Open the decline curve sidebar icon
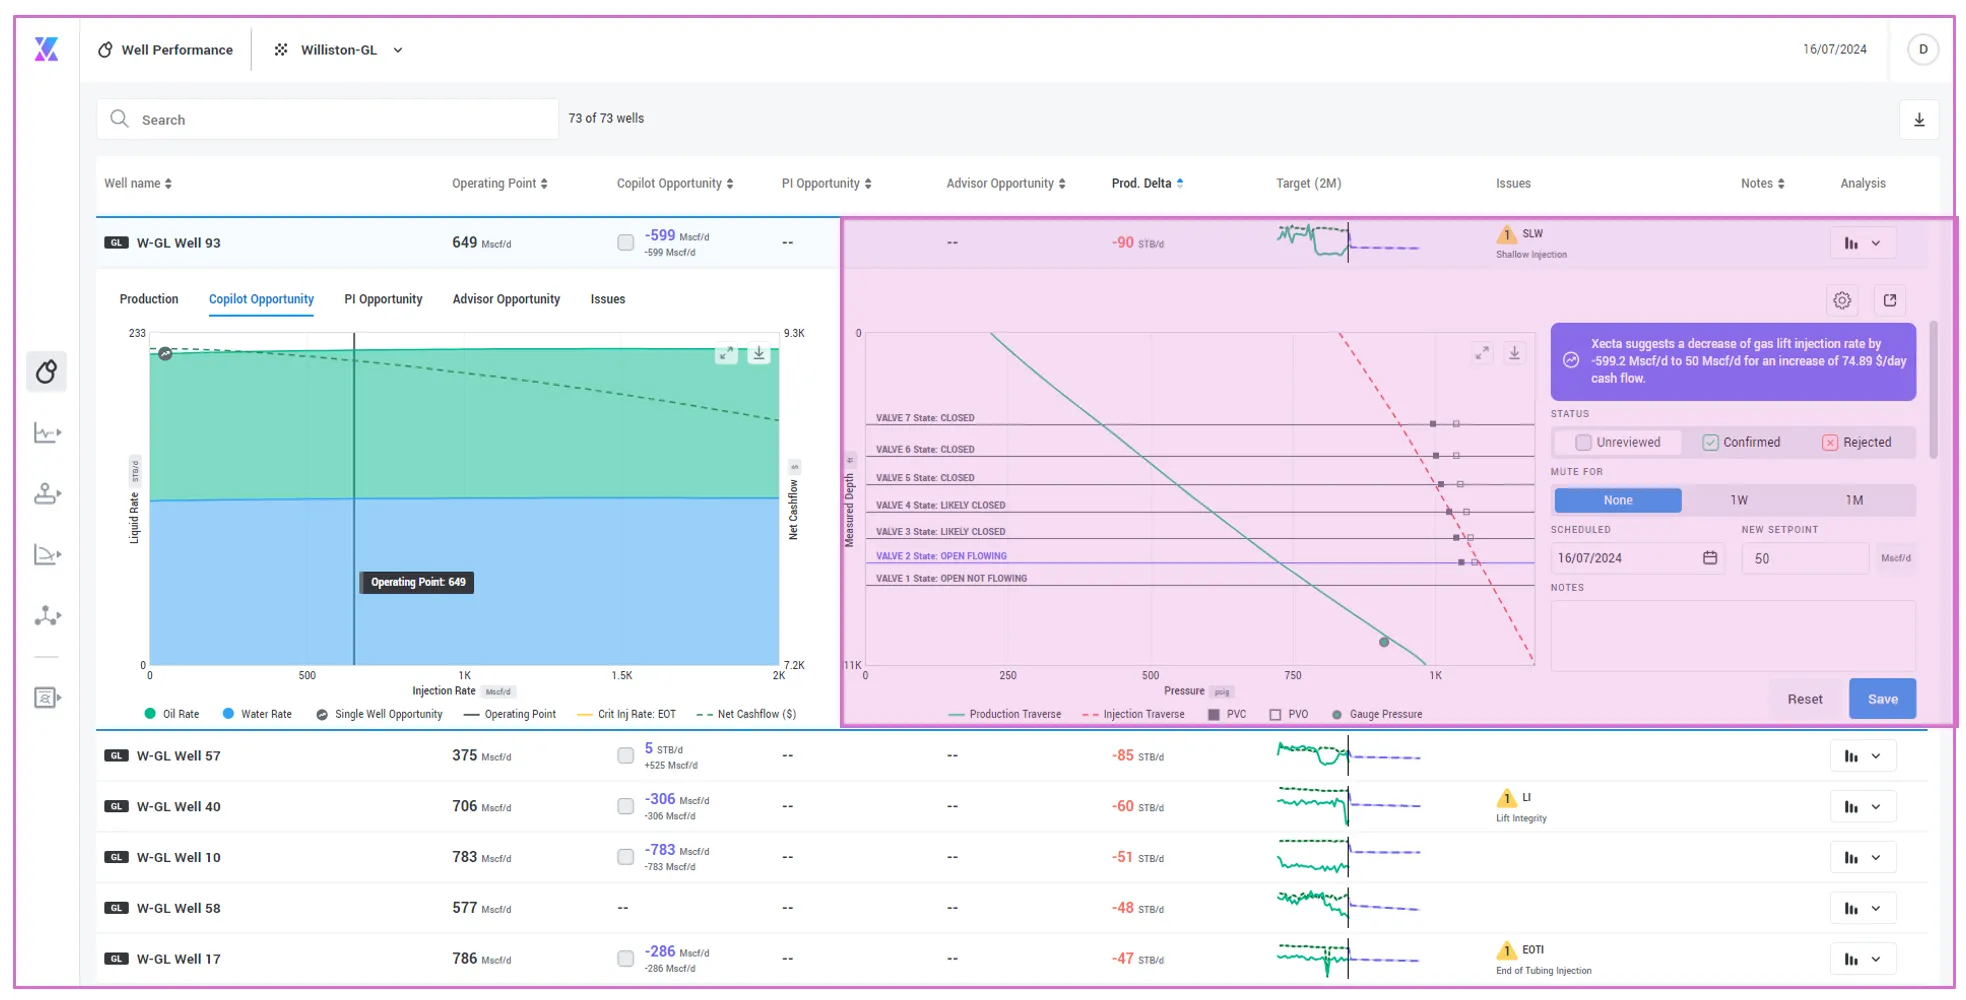Screen dimensions: 1966x1000 click(x=47, y=555)
